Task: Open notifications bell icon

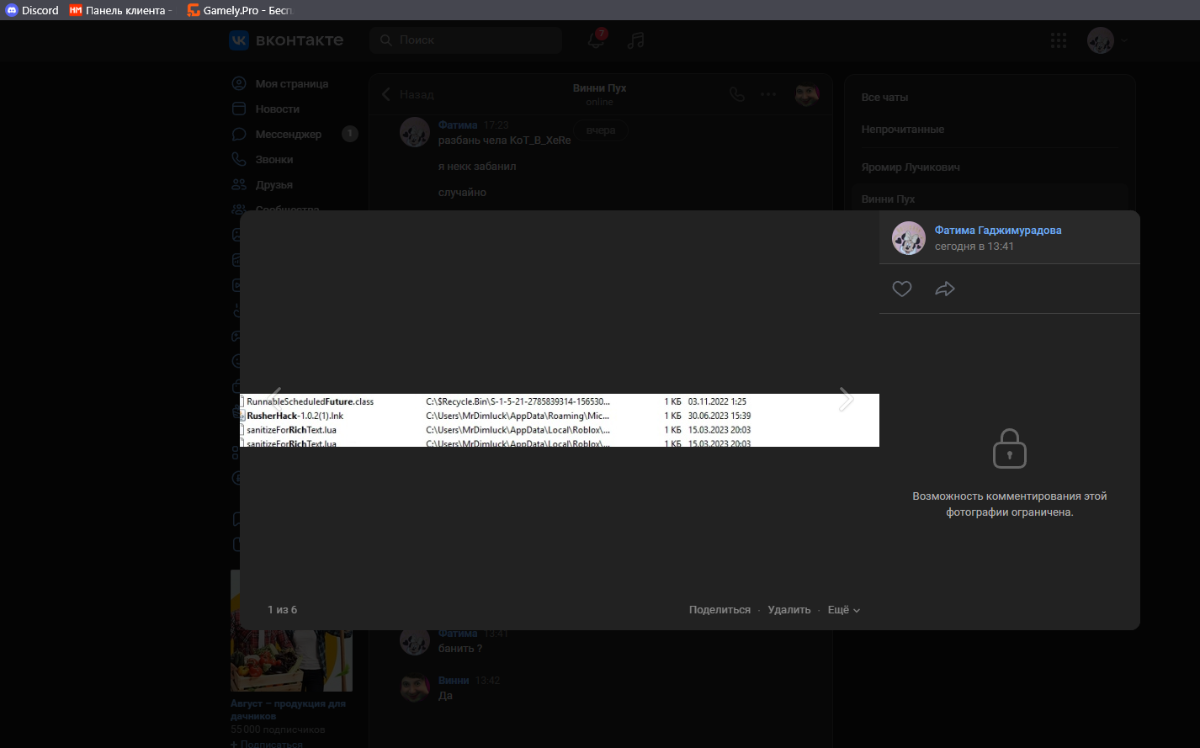Action: (597, 41)
